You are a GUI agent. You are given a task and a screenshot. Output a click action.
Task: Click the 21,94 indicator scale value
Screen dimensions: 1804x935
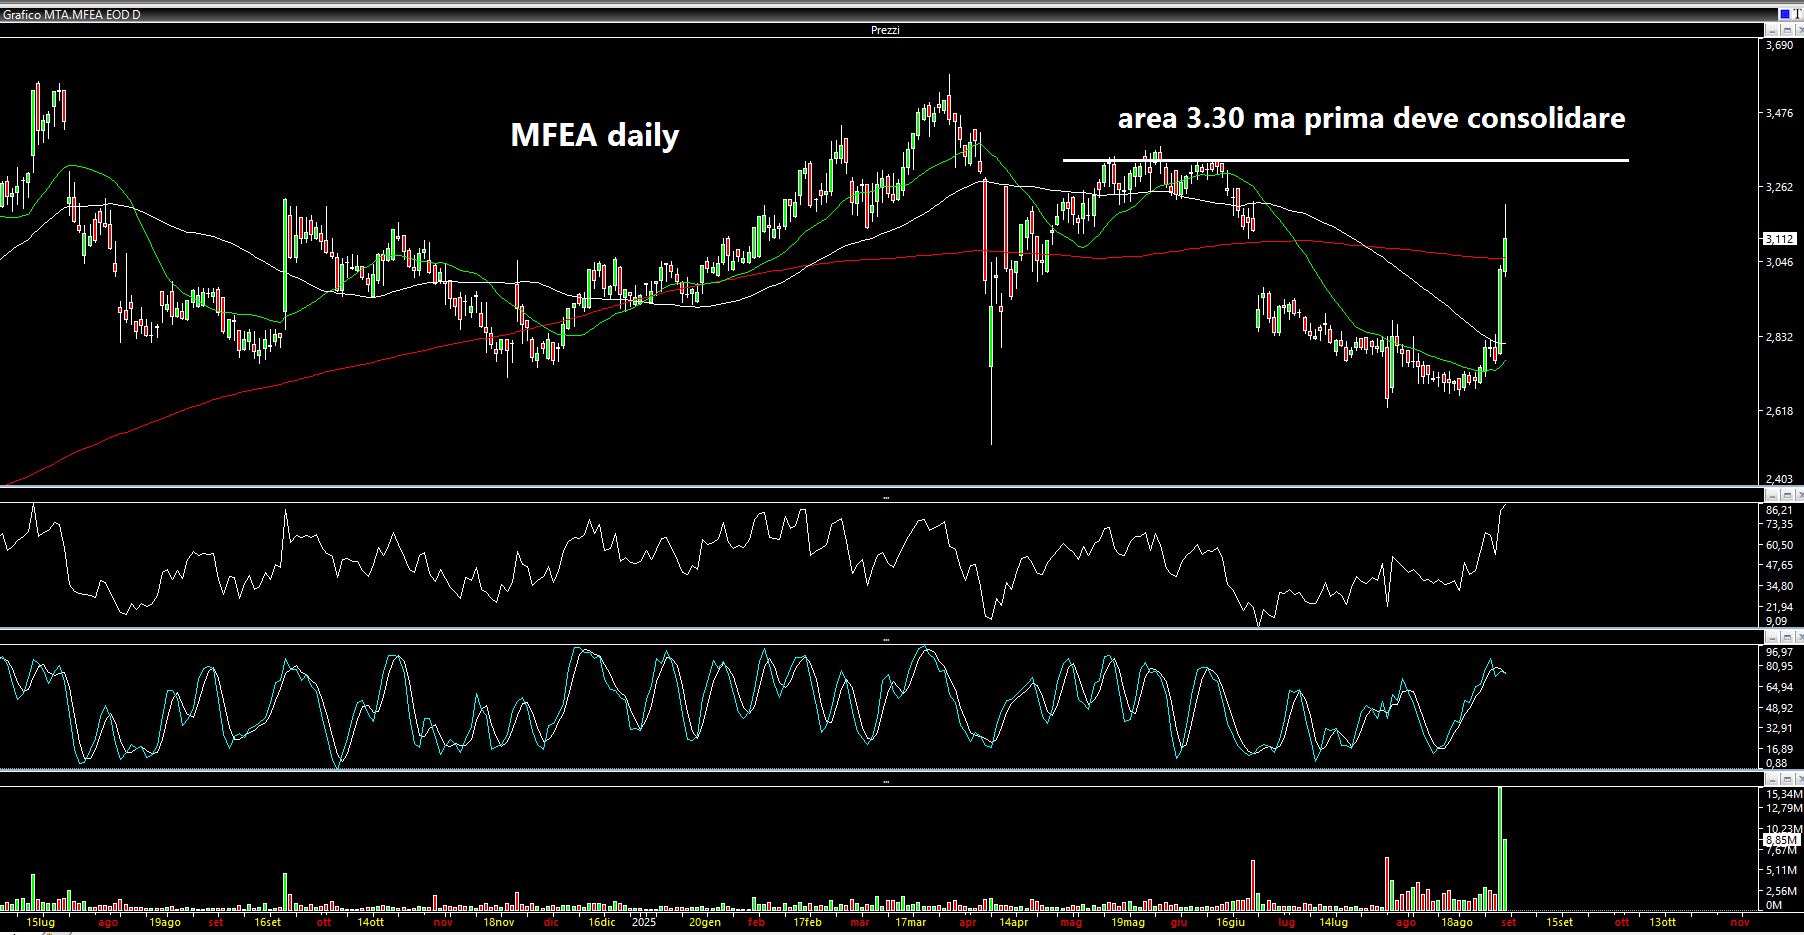[1779, 608]
